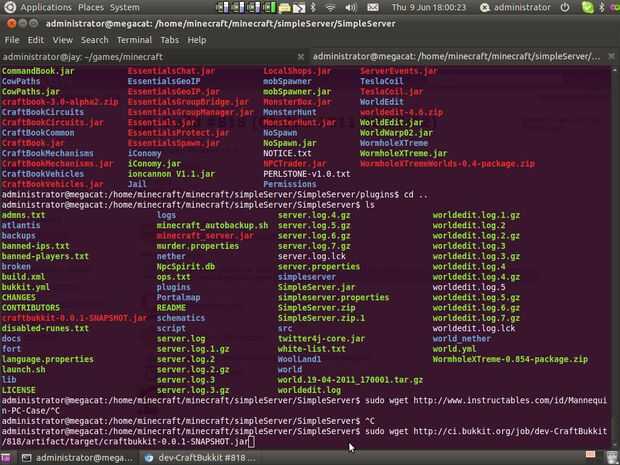Open the sound volume indicator
The height and width of the screenshot is (465, 620).
point(350,8)
